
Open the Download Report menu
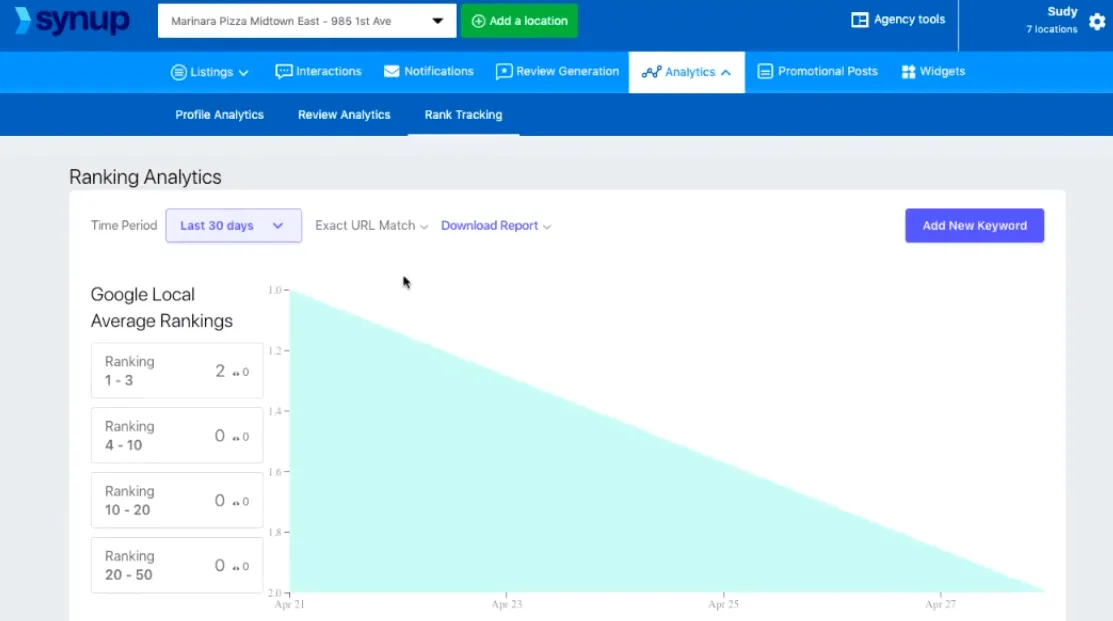click(x=496, y=226)
